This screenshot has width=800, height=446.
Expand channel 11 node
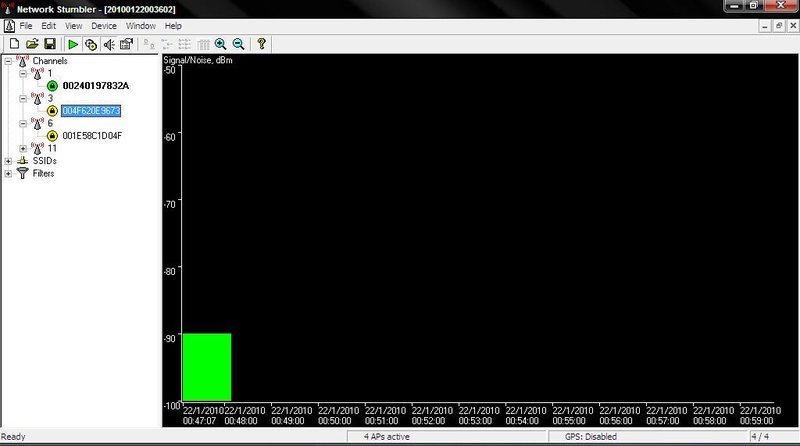(23, 148)
